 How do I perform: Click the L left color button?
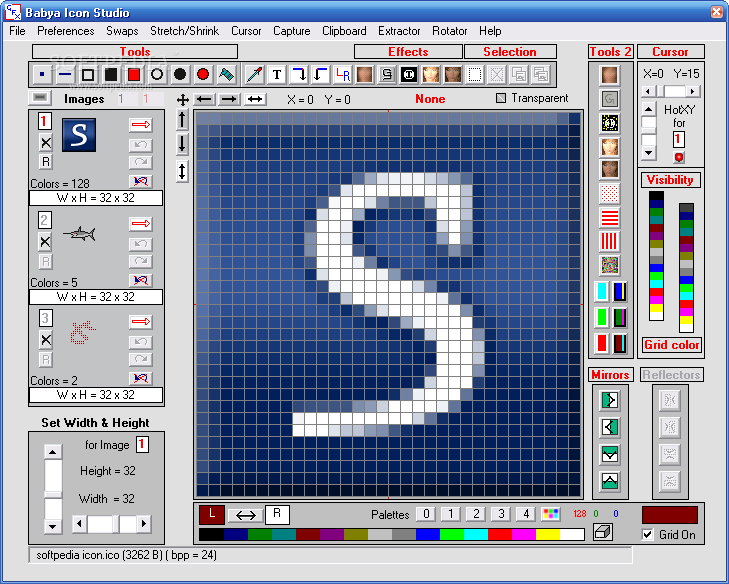tap(212, 515)
